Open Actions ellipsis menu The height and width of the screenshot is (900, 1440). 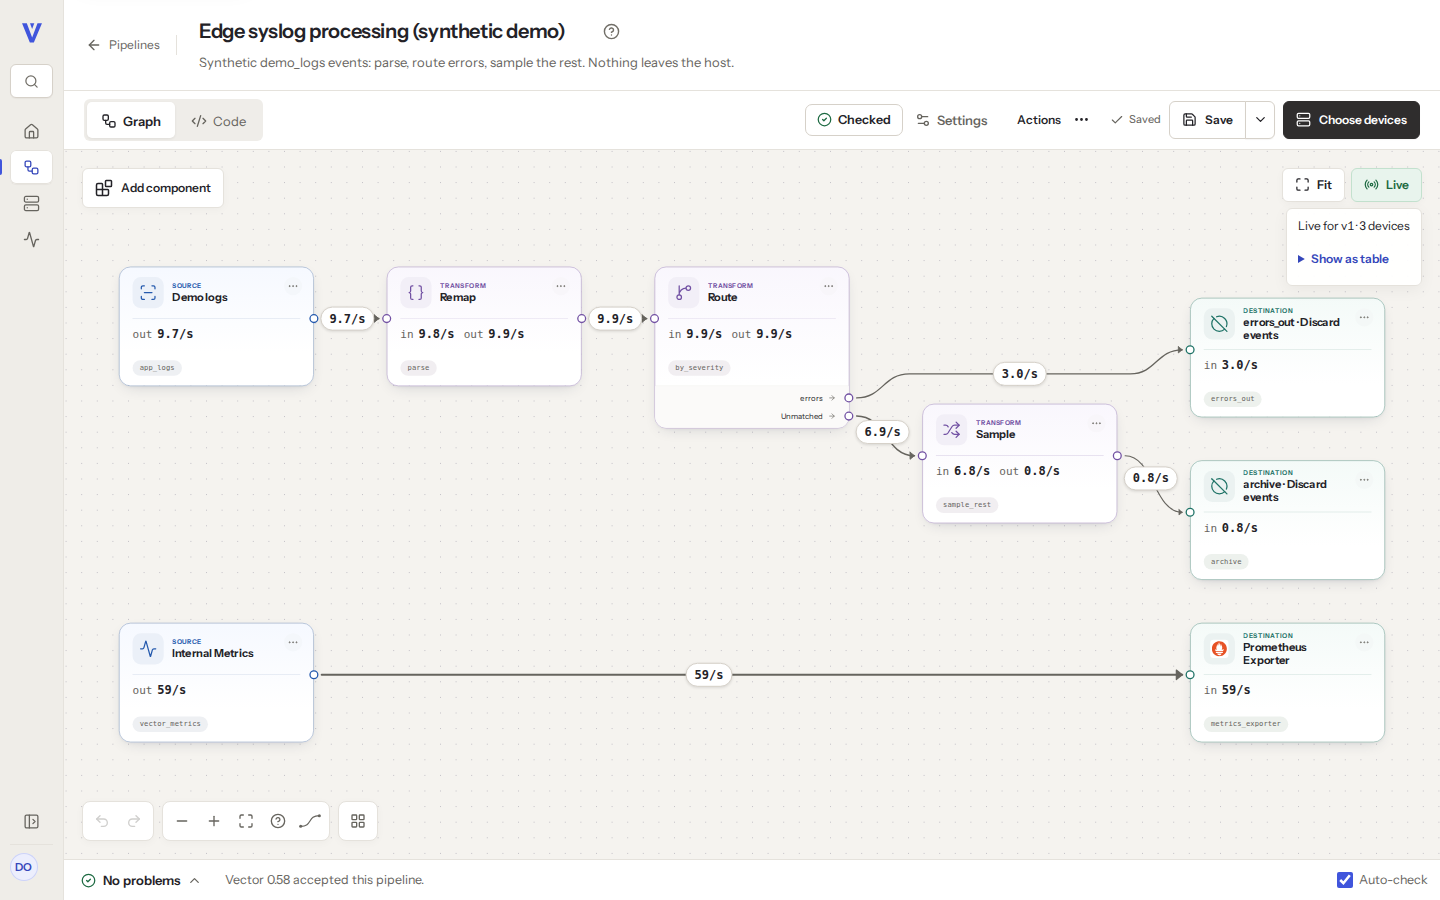coord(1081,120)
